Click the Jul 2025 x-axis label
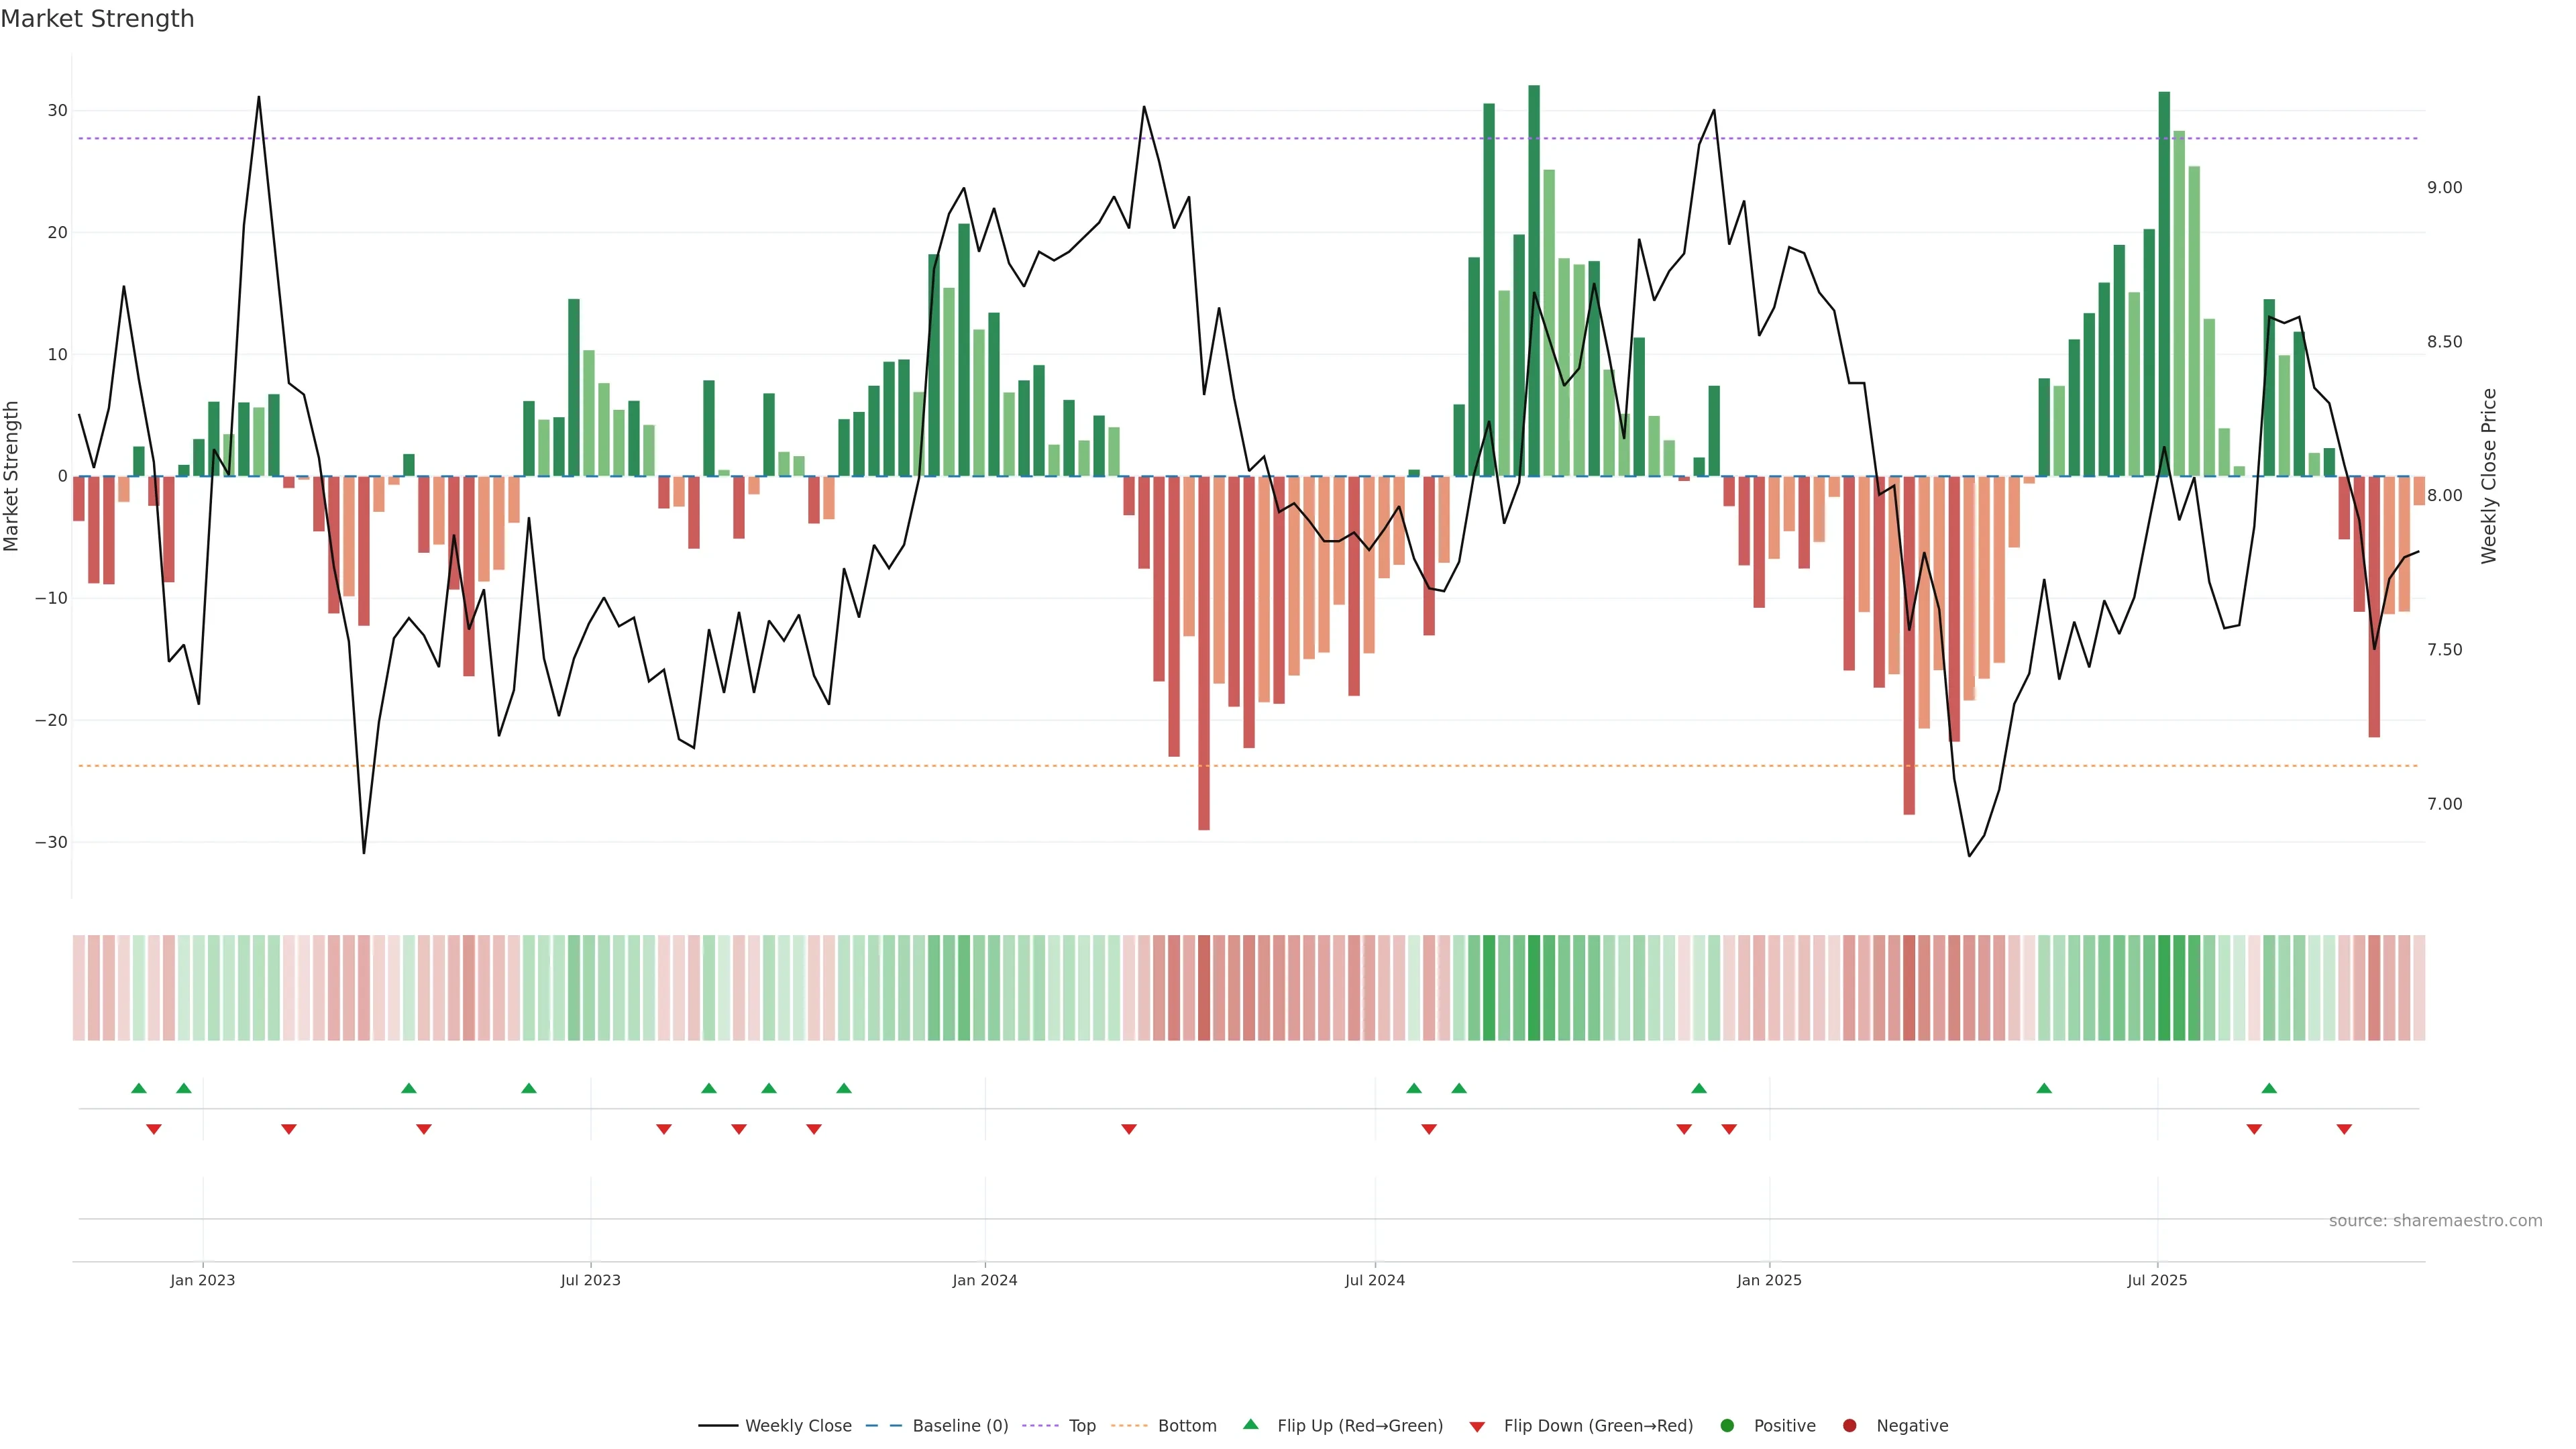The height and width of the screenshot is (1449, 2576). point(2157,1280)
